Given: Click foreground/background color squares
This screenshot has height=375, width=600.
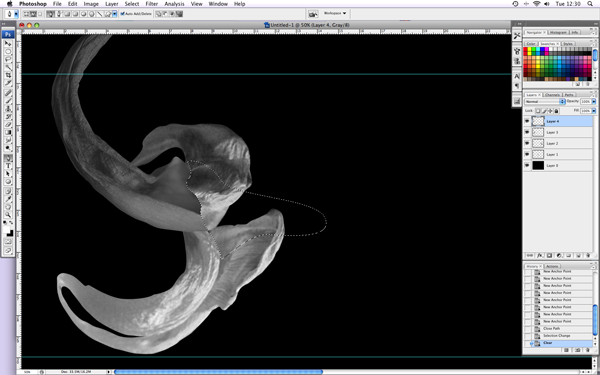Looking at the screenshot, I should [x=8, y=231].
